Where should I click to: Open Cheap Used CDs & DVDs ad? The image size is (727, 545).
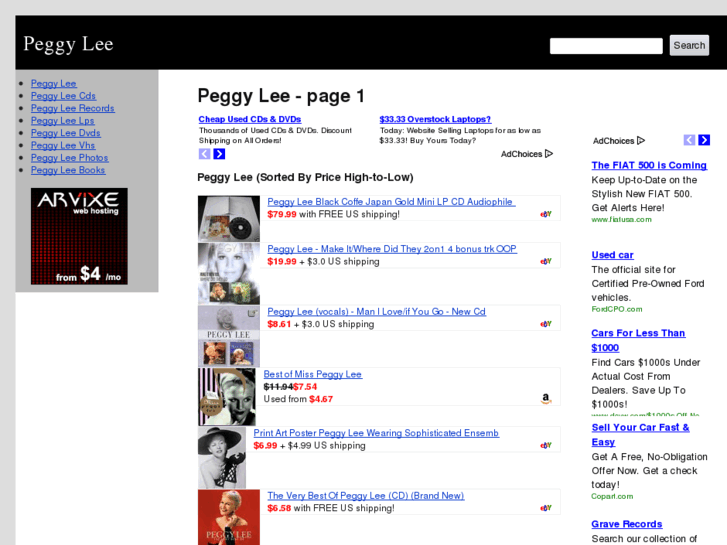(x=250, y=119)
